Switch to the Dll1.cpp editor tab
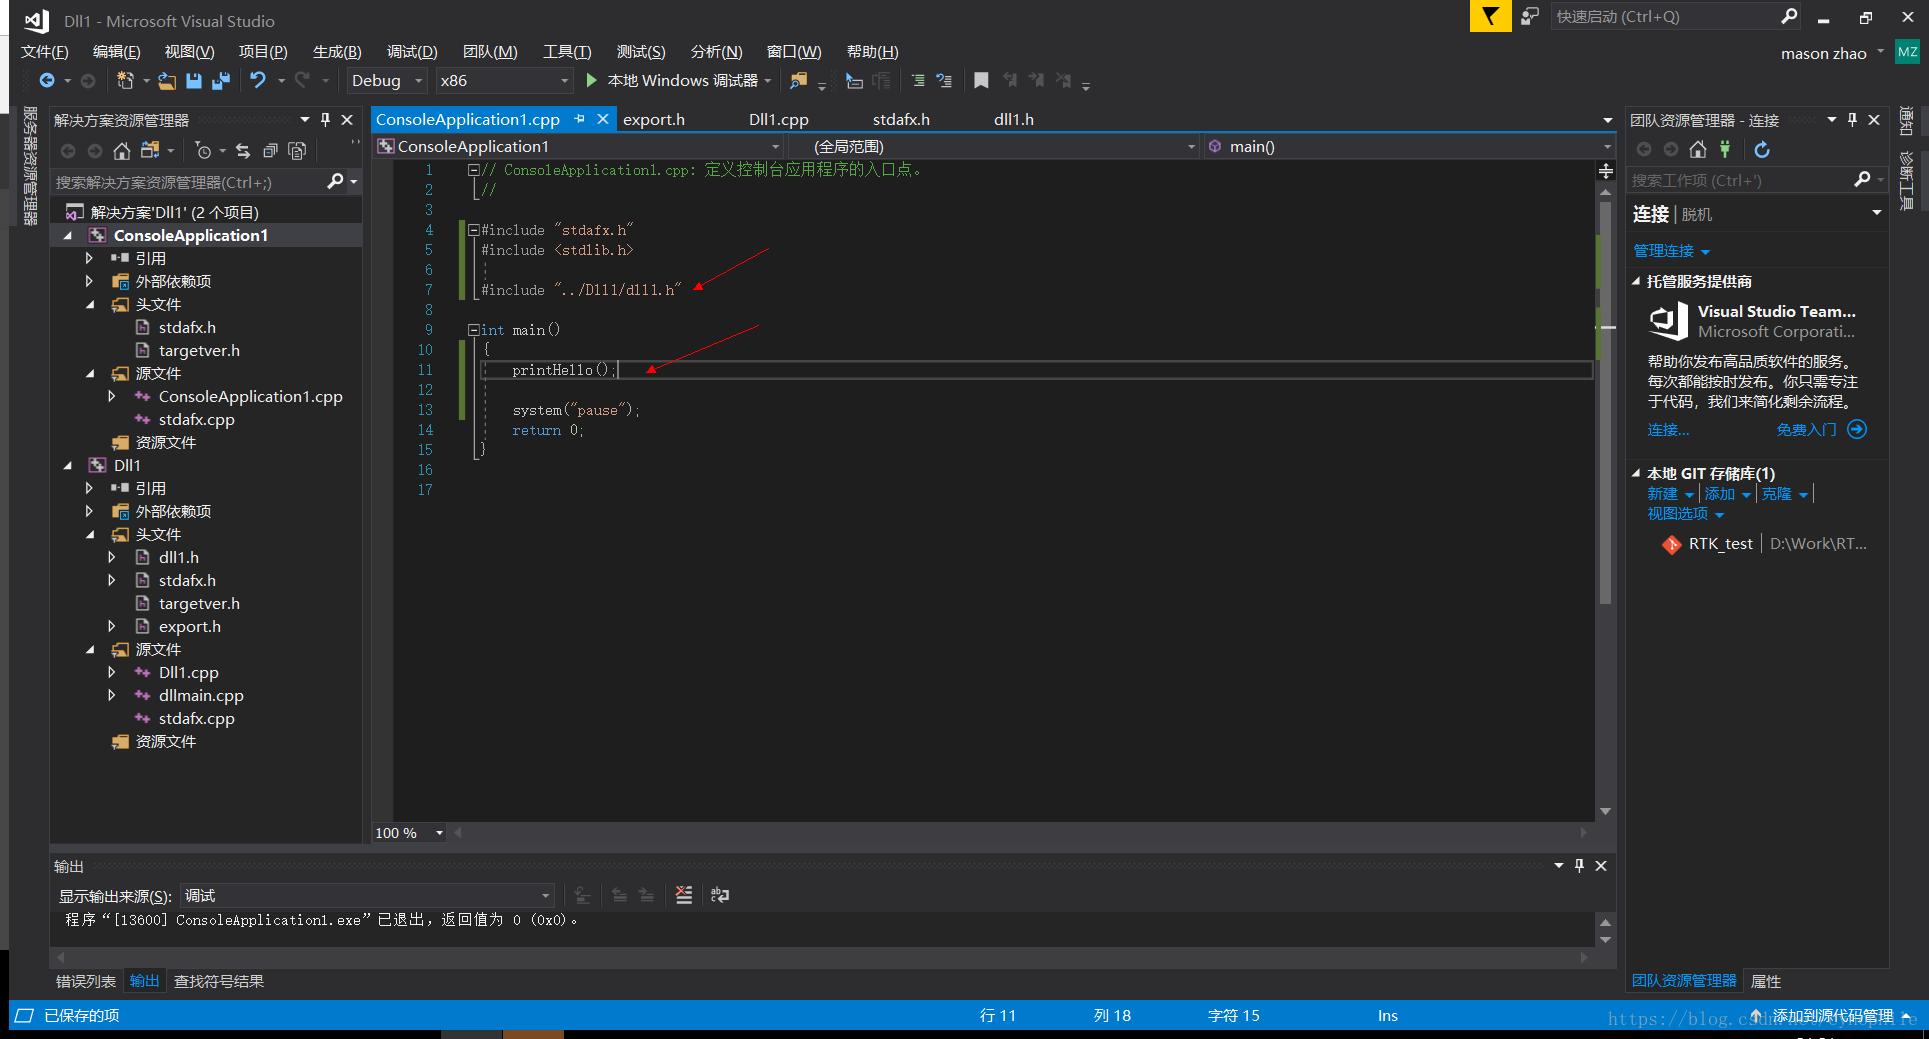The image size is (1929, 1039). (778, 120)
